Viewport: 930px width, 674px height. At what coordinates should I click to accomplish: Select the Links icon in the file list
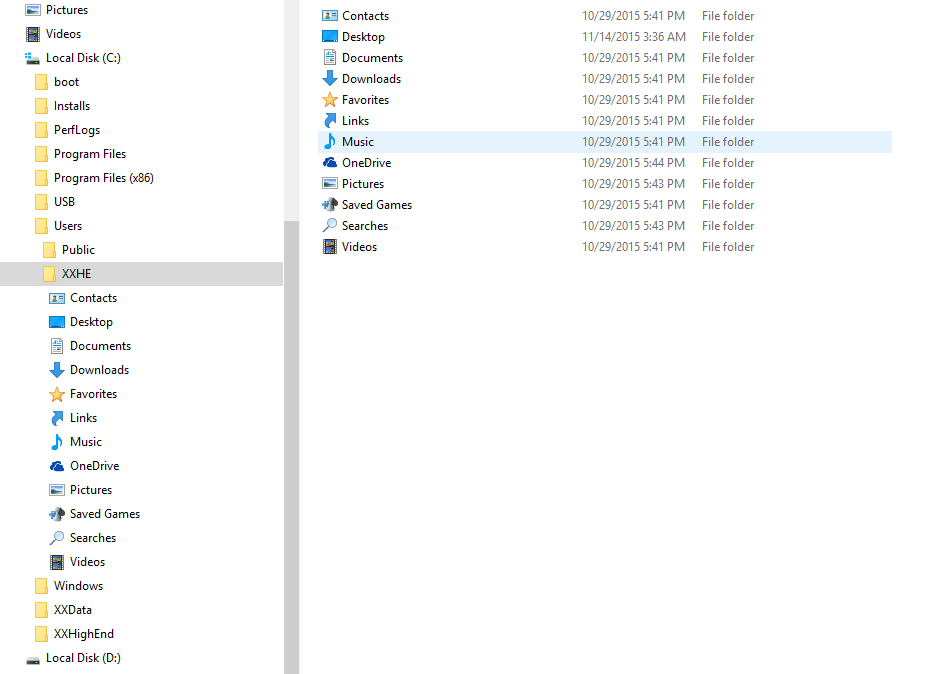[330, 120]
